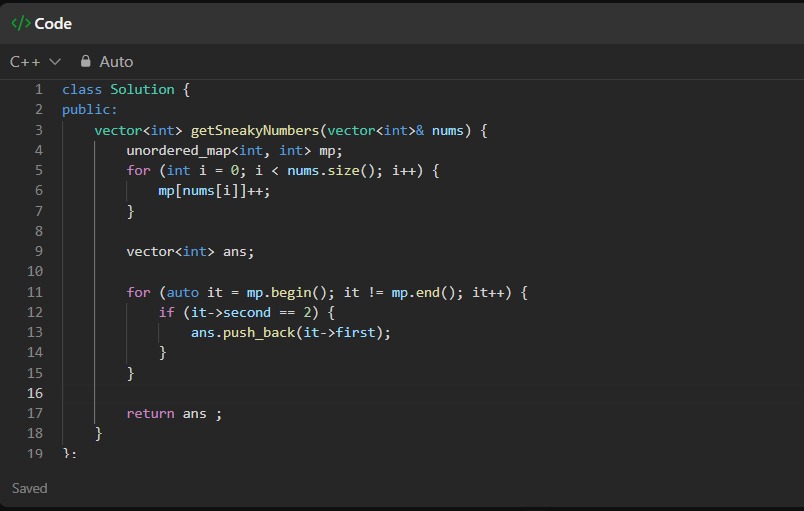Image resolution: width=804 pixels, height=511 pixels.
Task: Click the Saved status text
Action: [30, 488]
